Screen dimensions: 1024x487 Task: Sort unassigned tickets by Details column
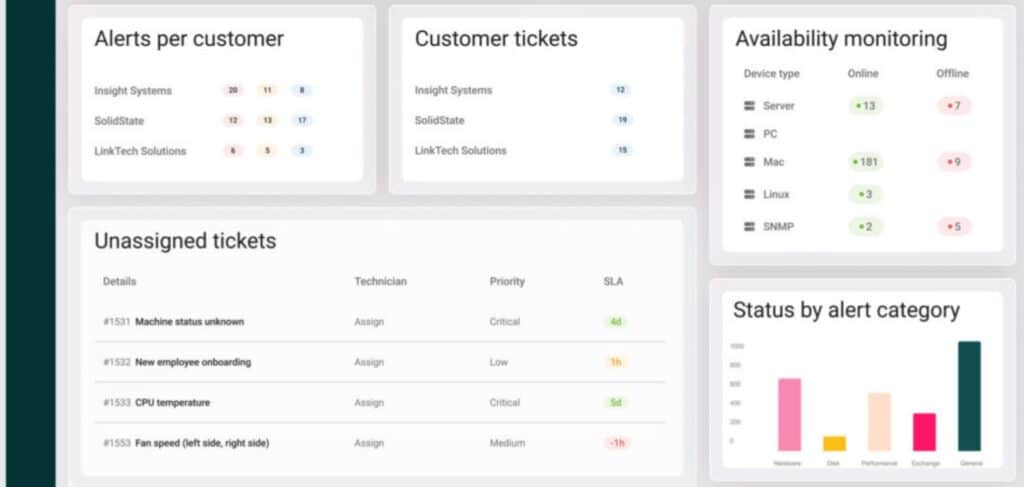coord(120,281)
